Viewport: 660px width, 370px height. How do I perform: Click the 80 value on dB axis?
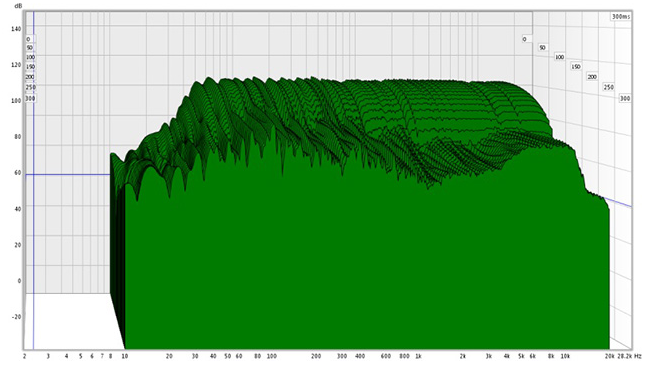(17, 137)
